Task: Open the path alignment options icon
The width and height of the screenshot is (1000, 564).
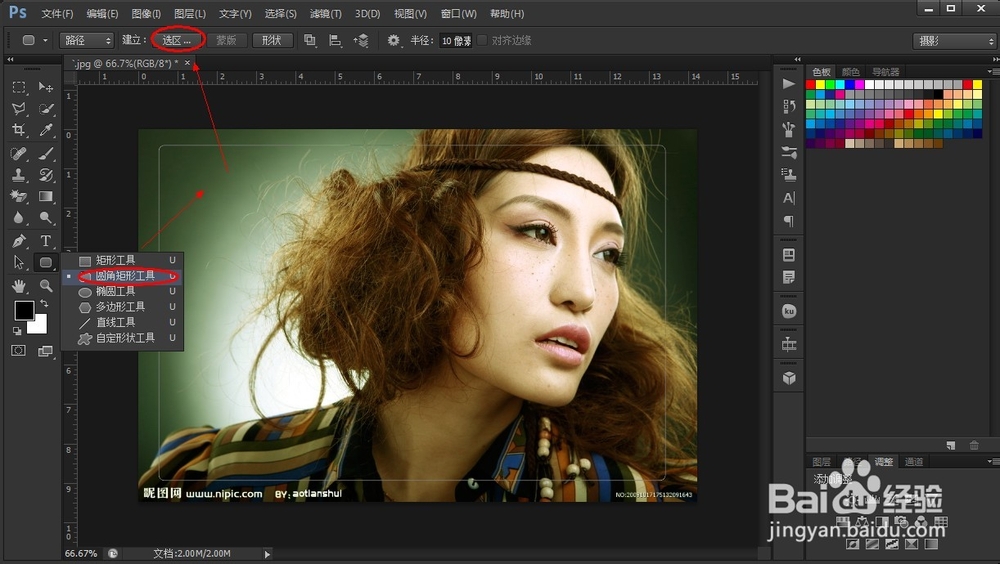Action: [x=335, y=40]
